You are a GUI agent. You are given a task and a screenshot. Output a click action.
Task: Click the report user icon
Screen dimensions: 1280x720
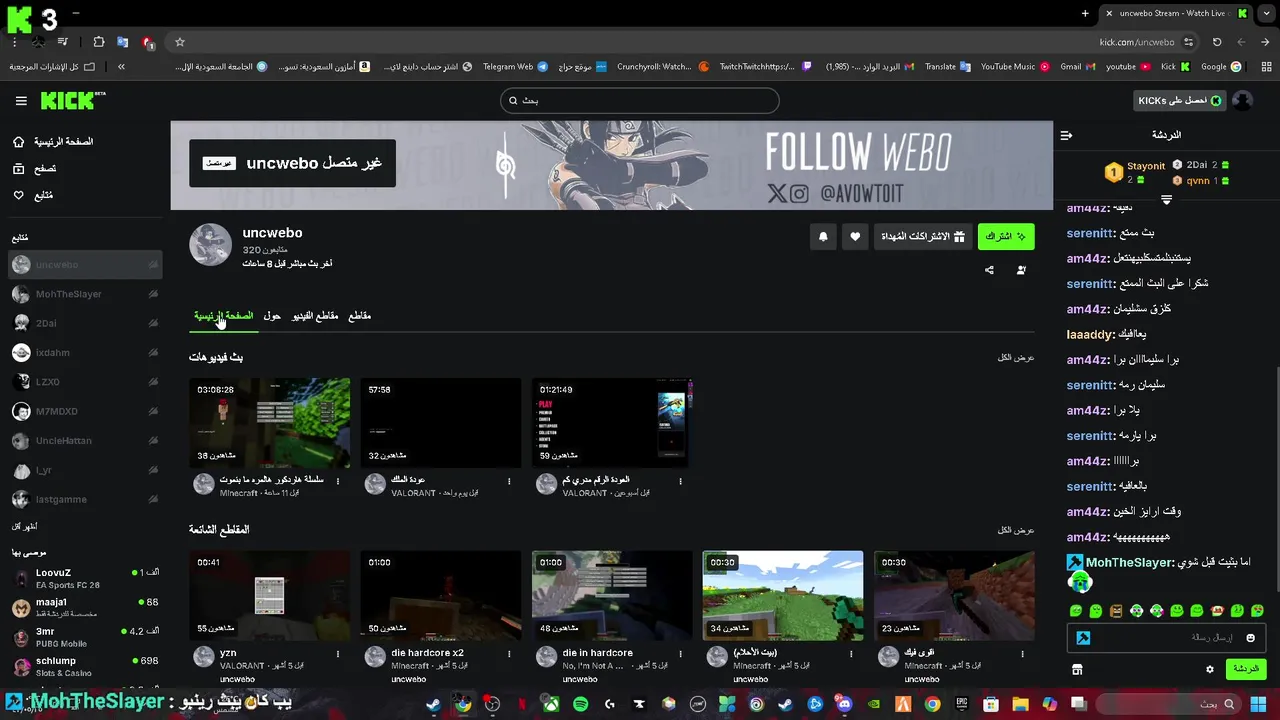pos(1021,270)
